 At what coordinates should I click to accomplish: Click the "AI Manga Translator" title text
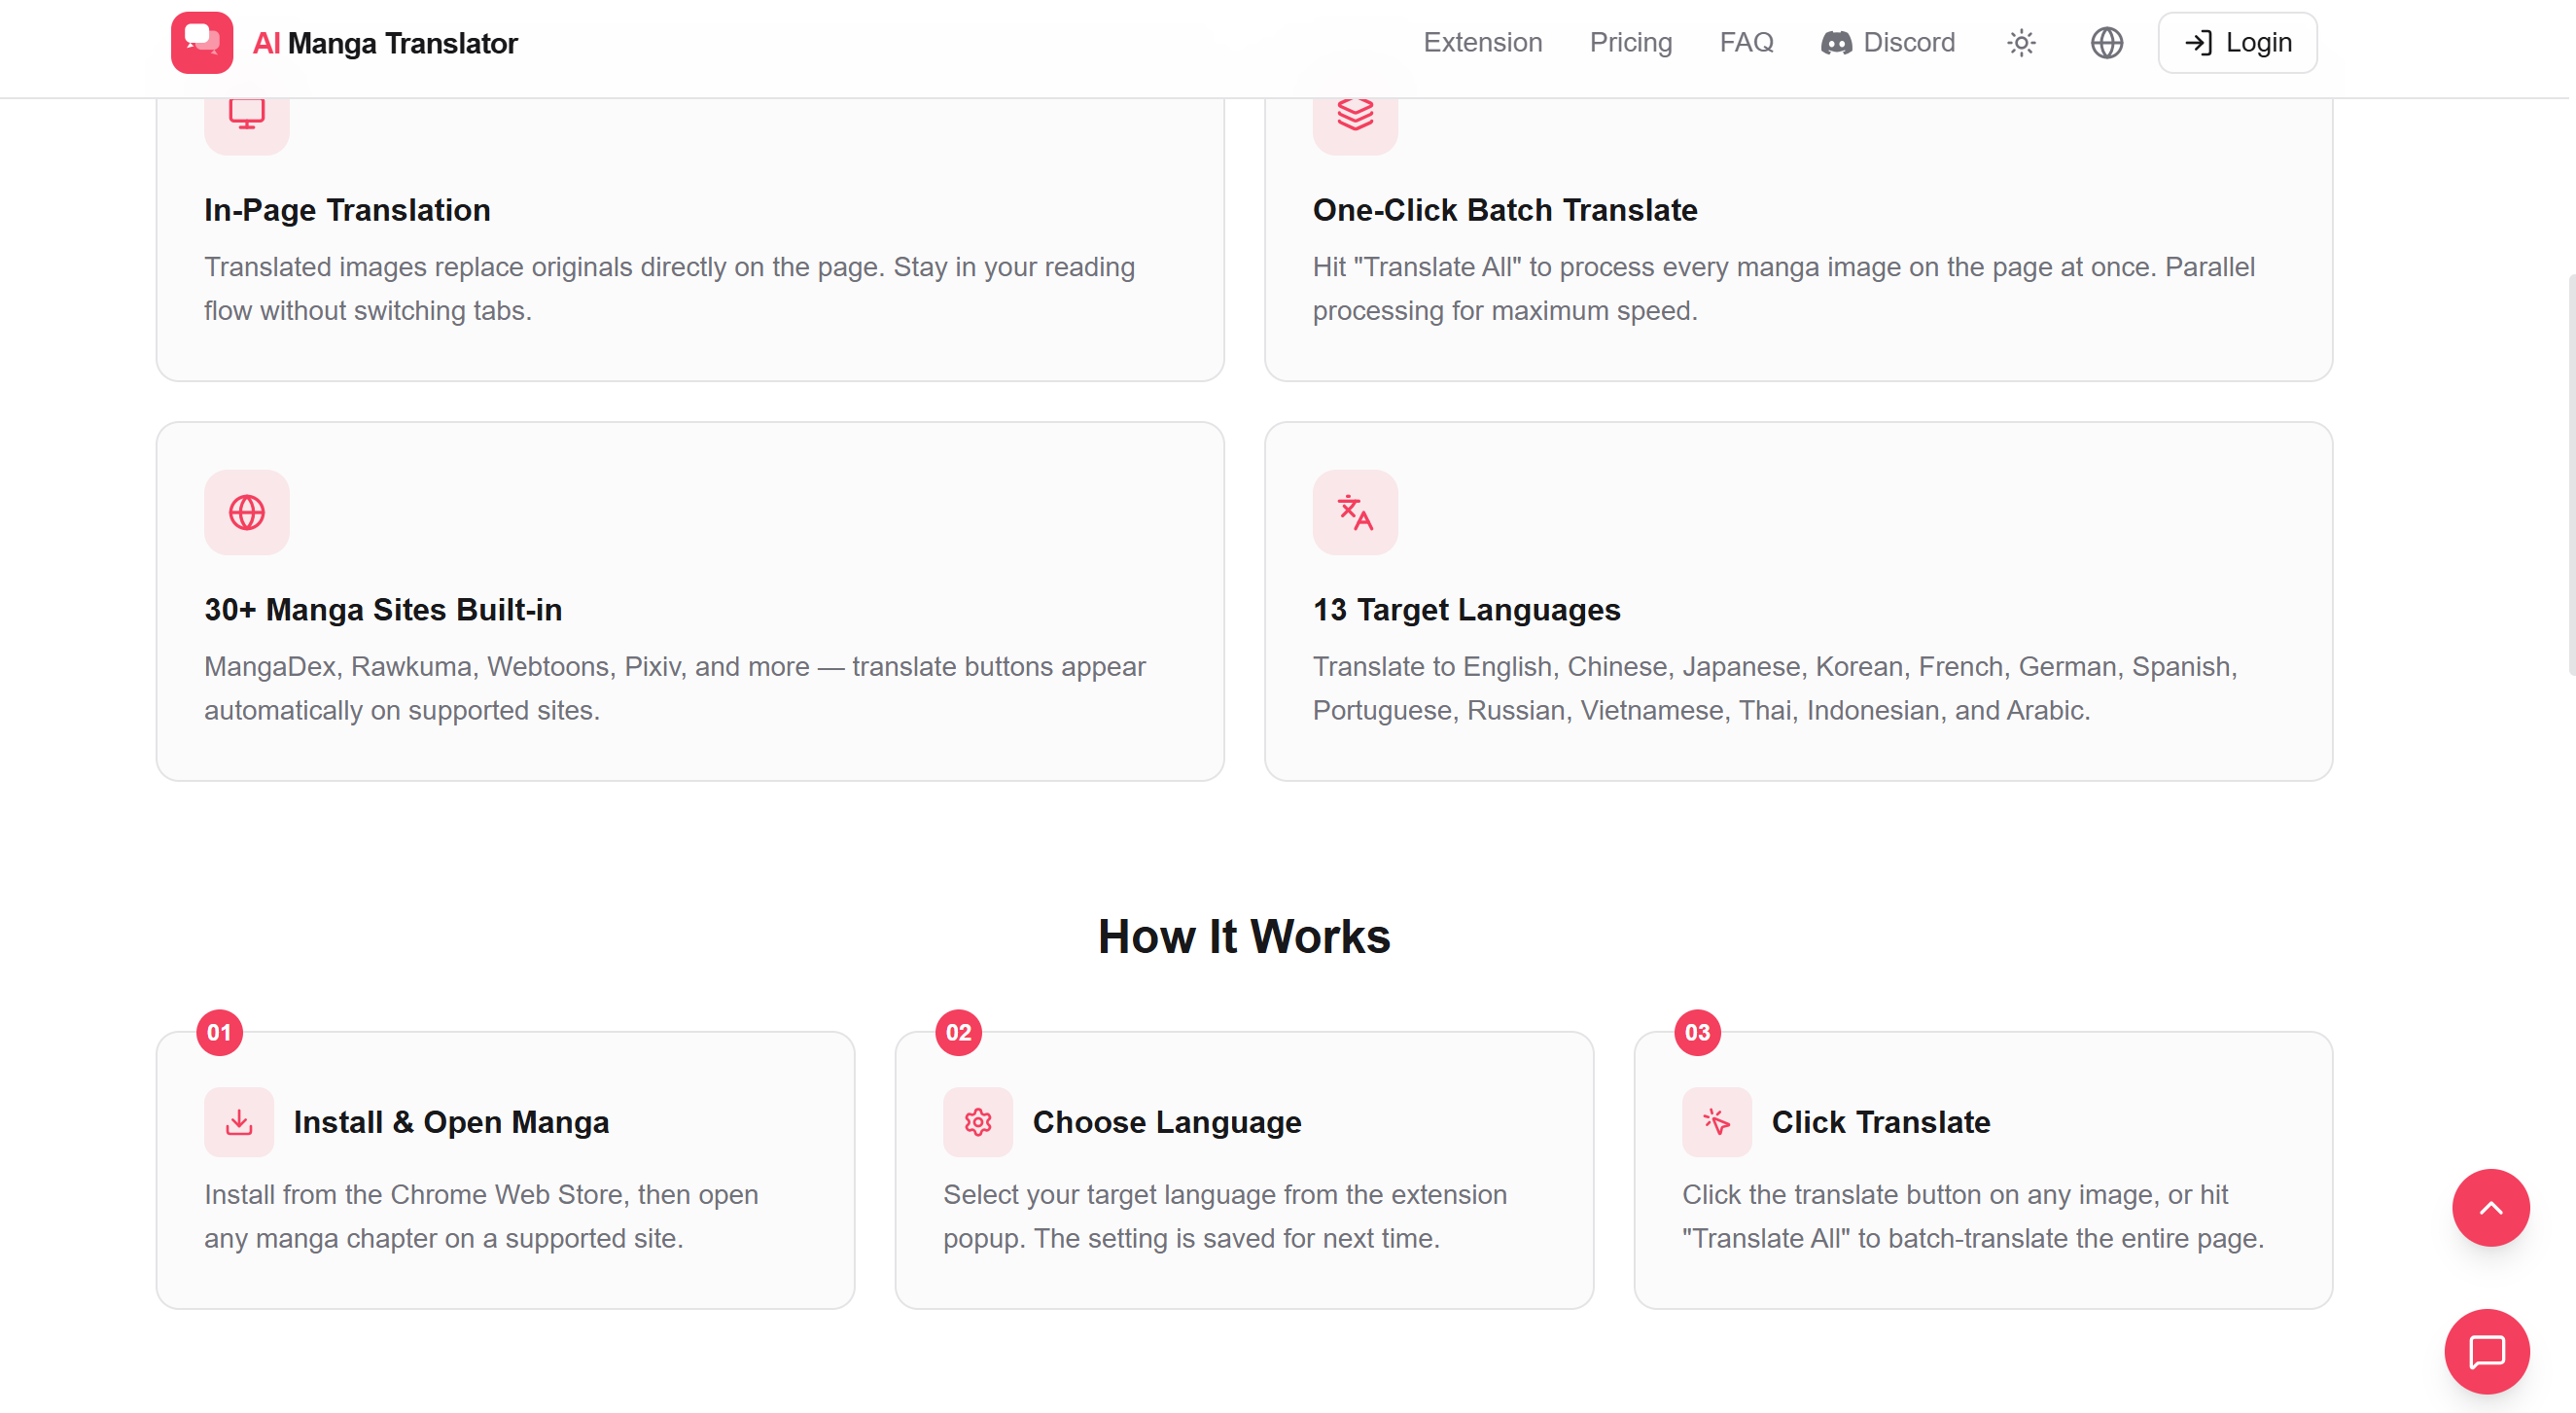pyautogui.click(x=385, y=43)
